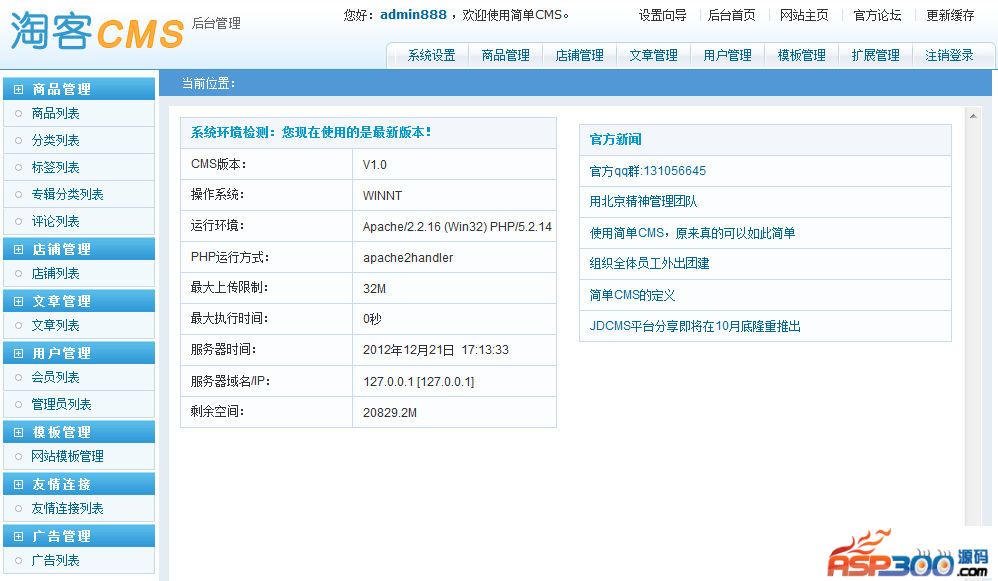Select the apache2handler value

(x=408, y=258)
